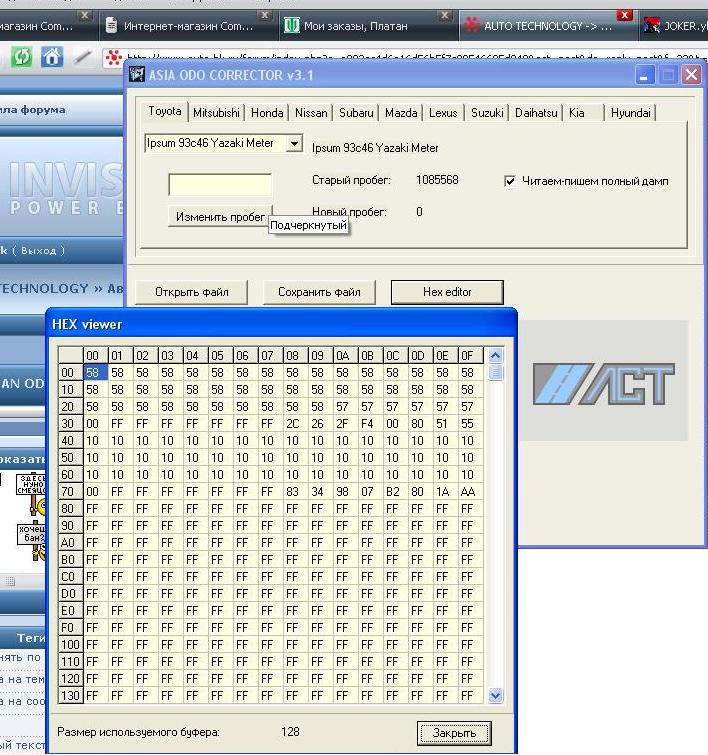Click the hex viewer scroll down arrow
Viewport: 708px width, 755px height.
[x=495, y=695]
